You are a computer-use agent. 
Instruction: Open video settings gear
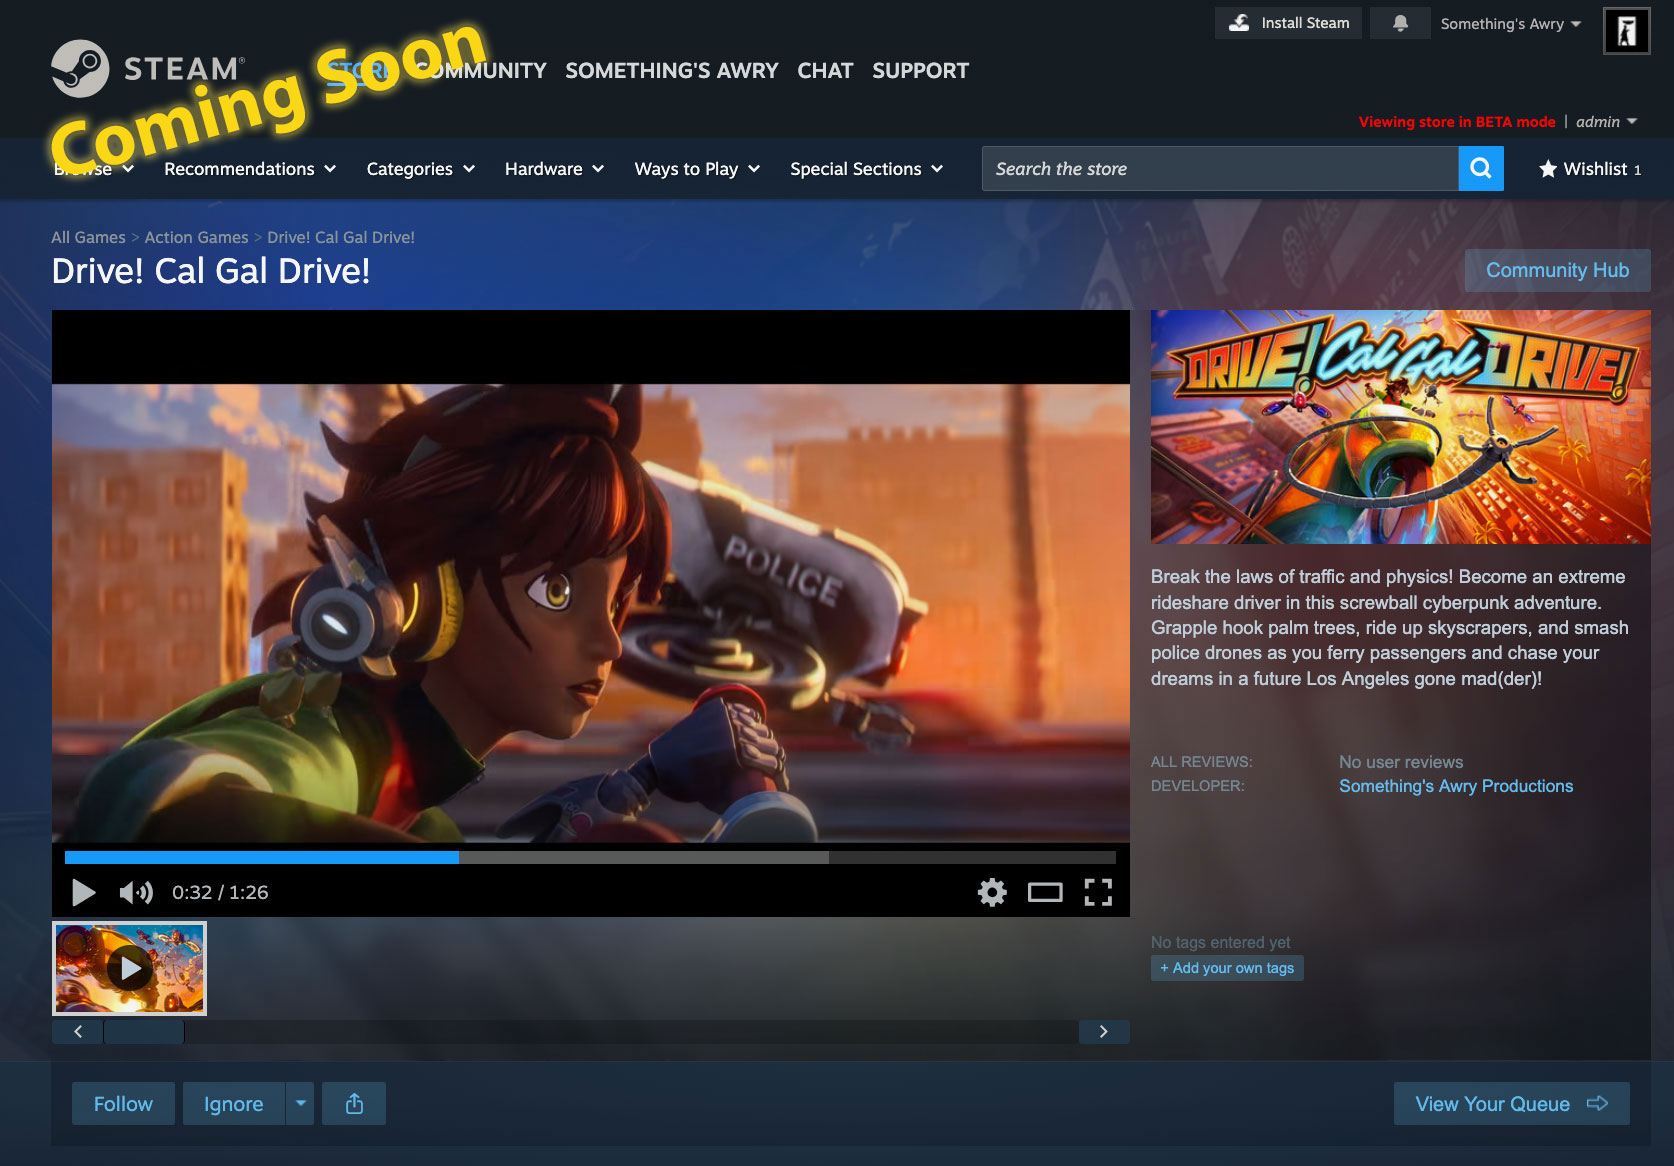[992, 892]
